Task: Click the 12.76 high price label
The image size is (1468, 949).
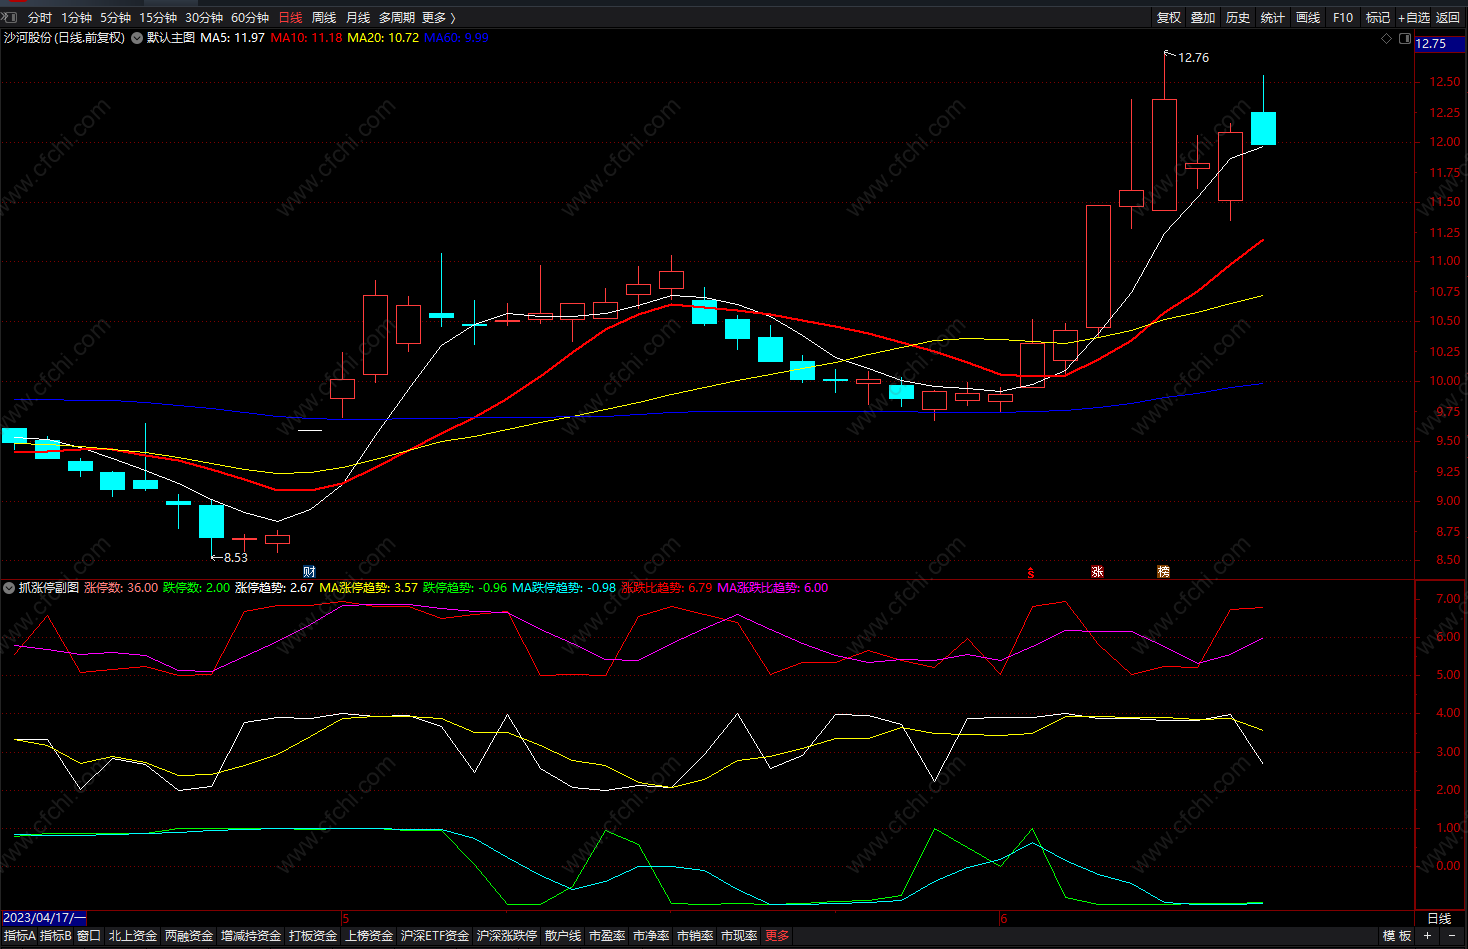Action: point(1193,58)
